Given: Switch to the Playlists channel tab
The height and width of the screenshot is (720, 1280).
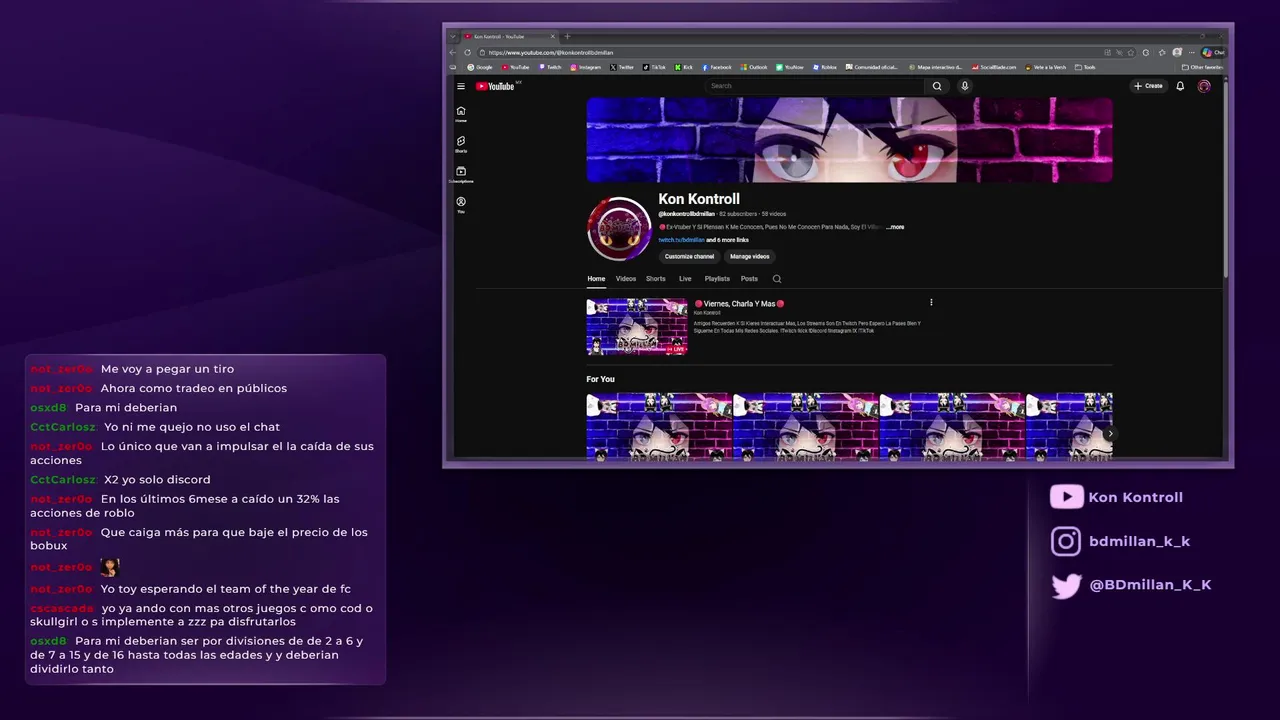Looking at the screenshot, I should [x=717, y=279].
